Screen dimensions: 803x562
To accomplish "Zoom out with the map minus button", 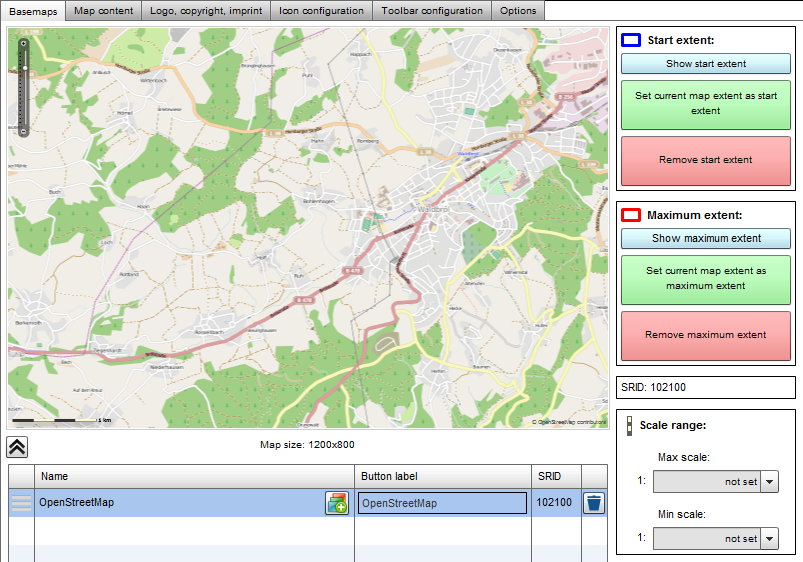I will (24, 132).
